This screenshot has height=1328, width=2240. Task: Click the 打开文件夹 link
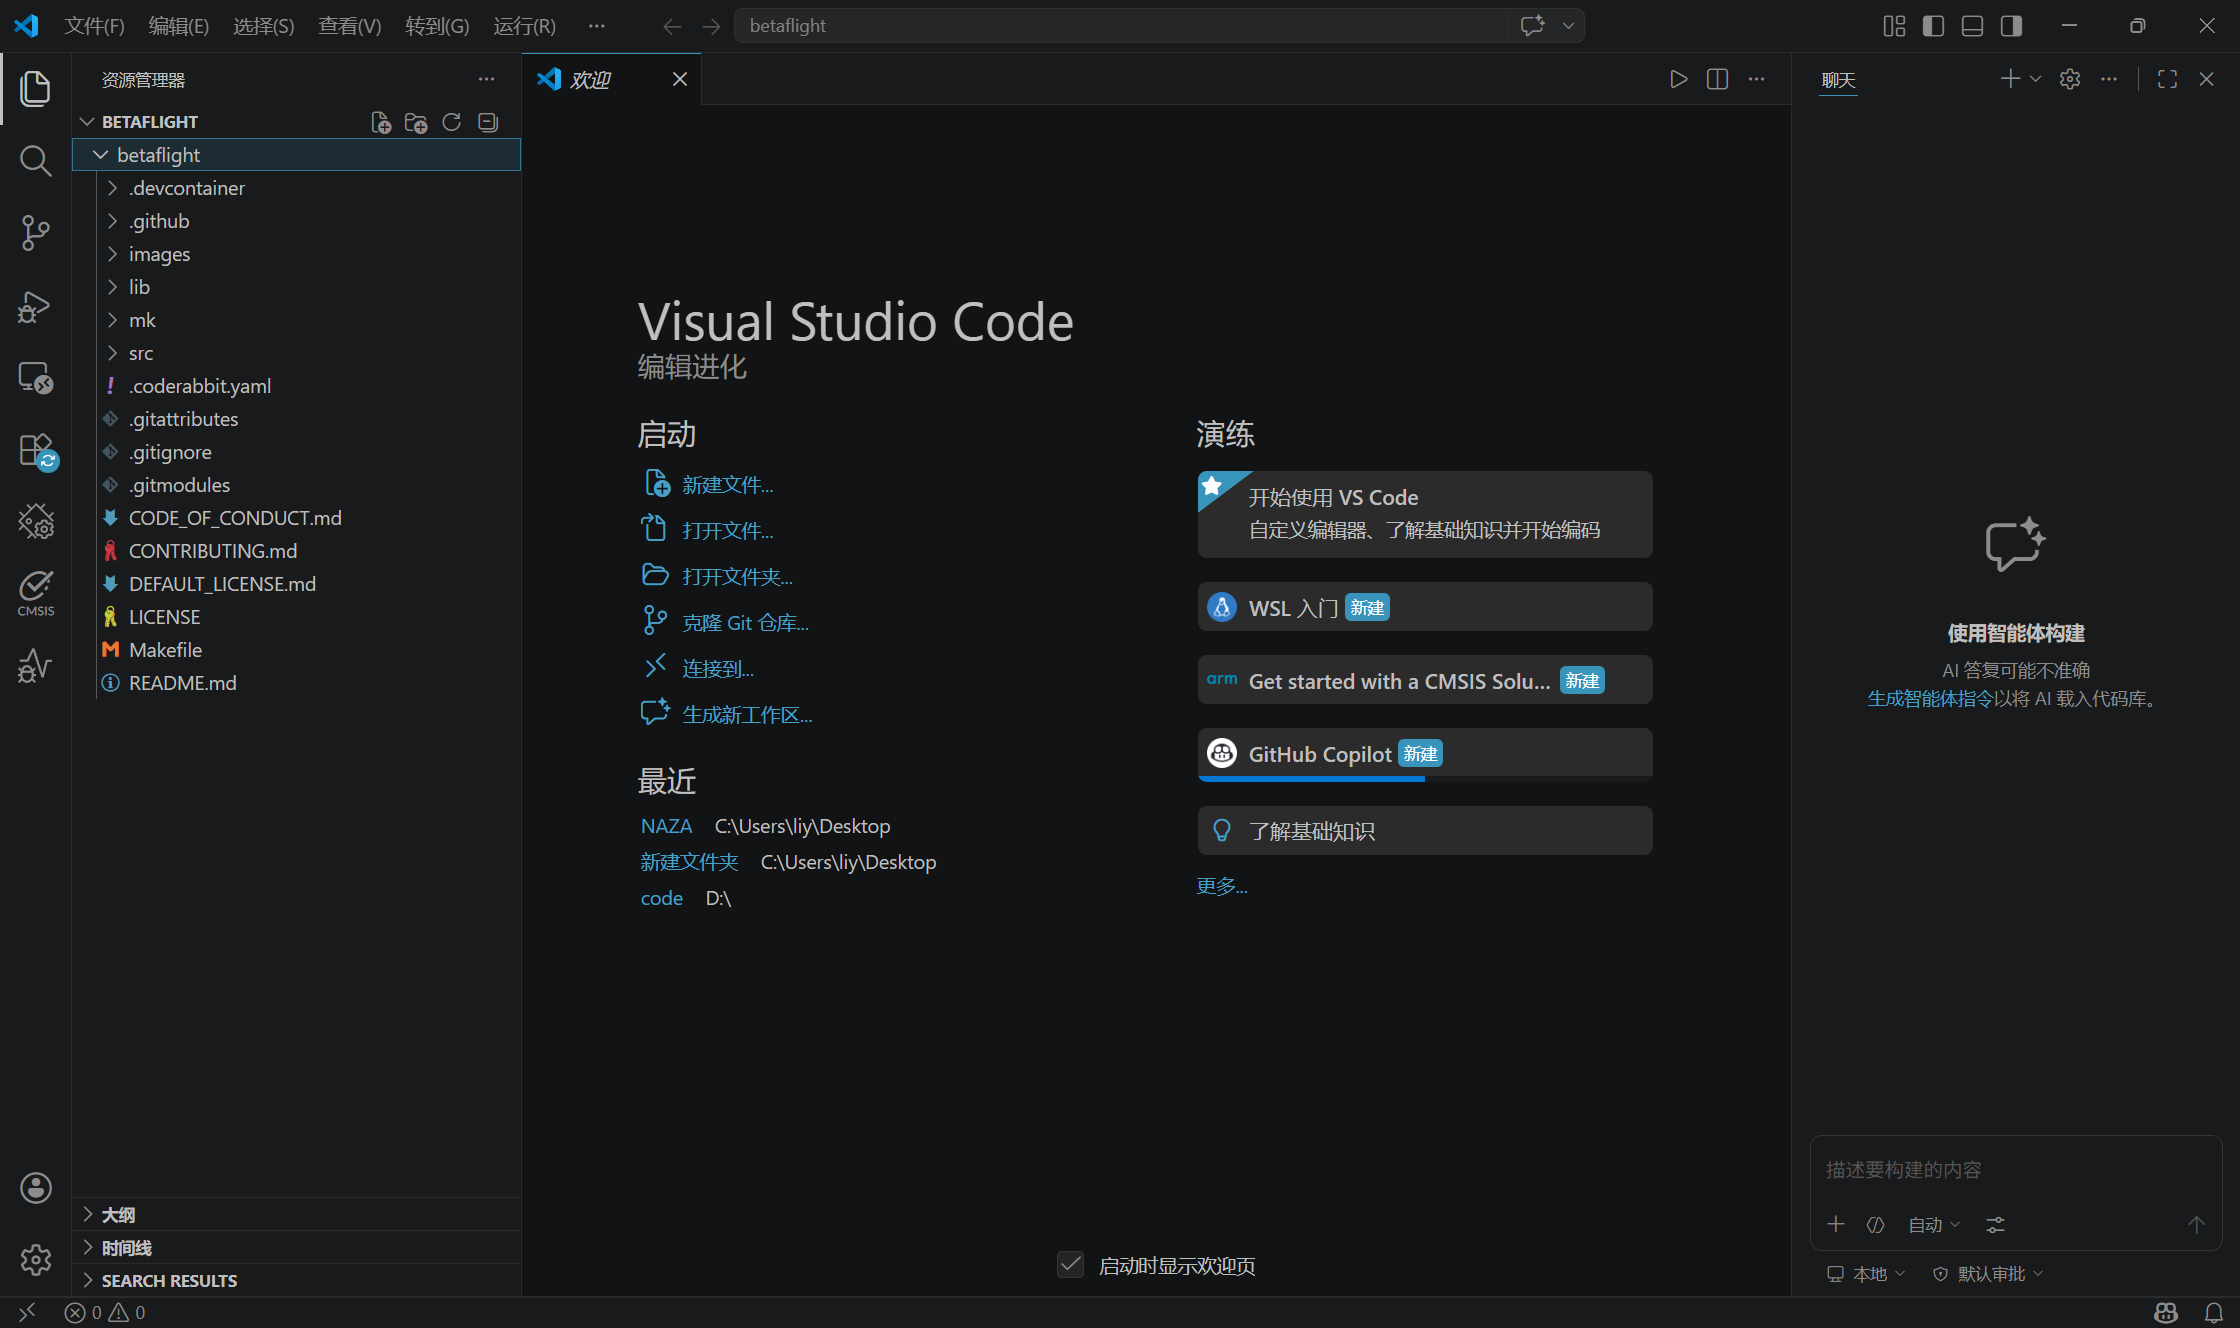pos(737,577)
